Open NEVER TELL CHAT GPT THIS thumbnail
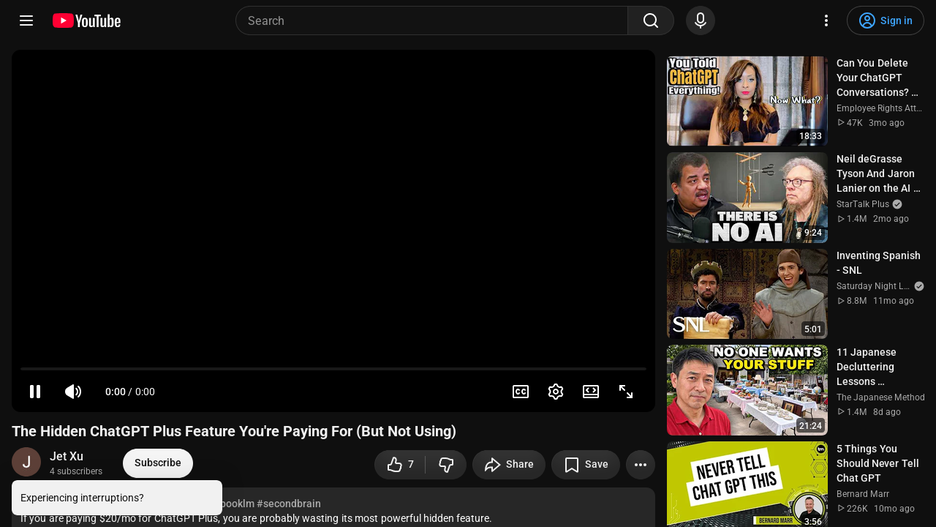The width and height of the screenshot is (936, 527). pyautogui.click(x=747, y=484)
